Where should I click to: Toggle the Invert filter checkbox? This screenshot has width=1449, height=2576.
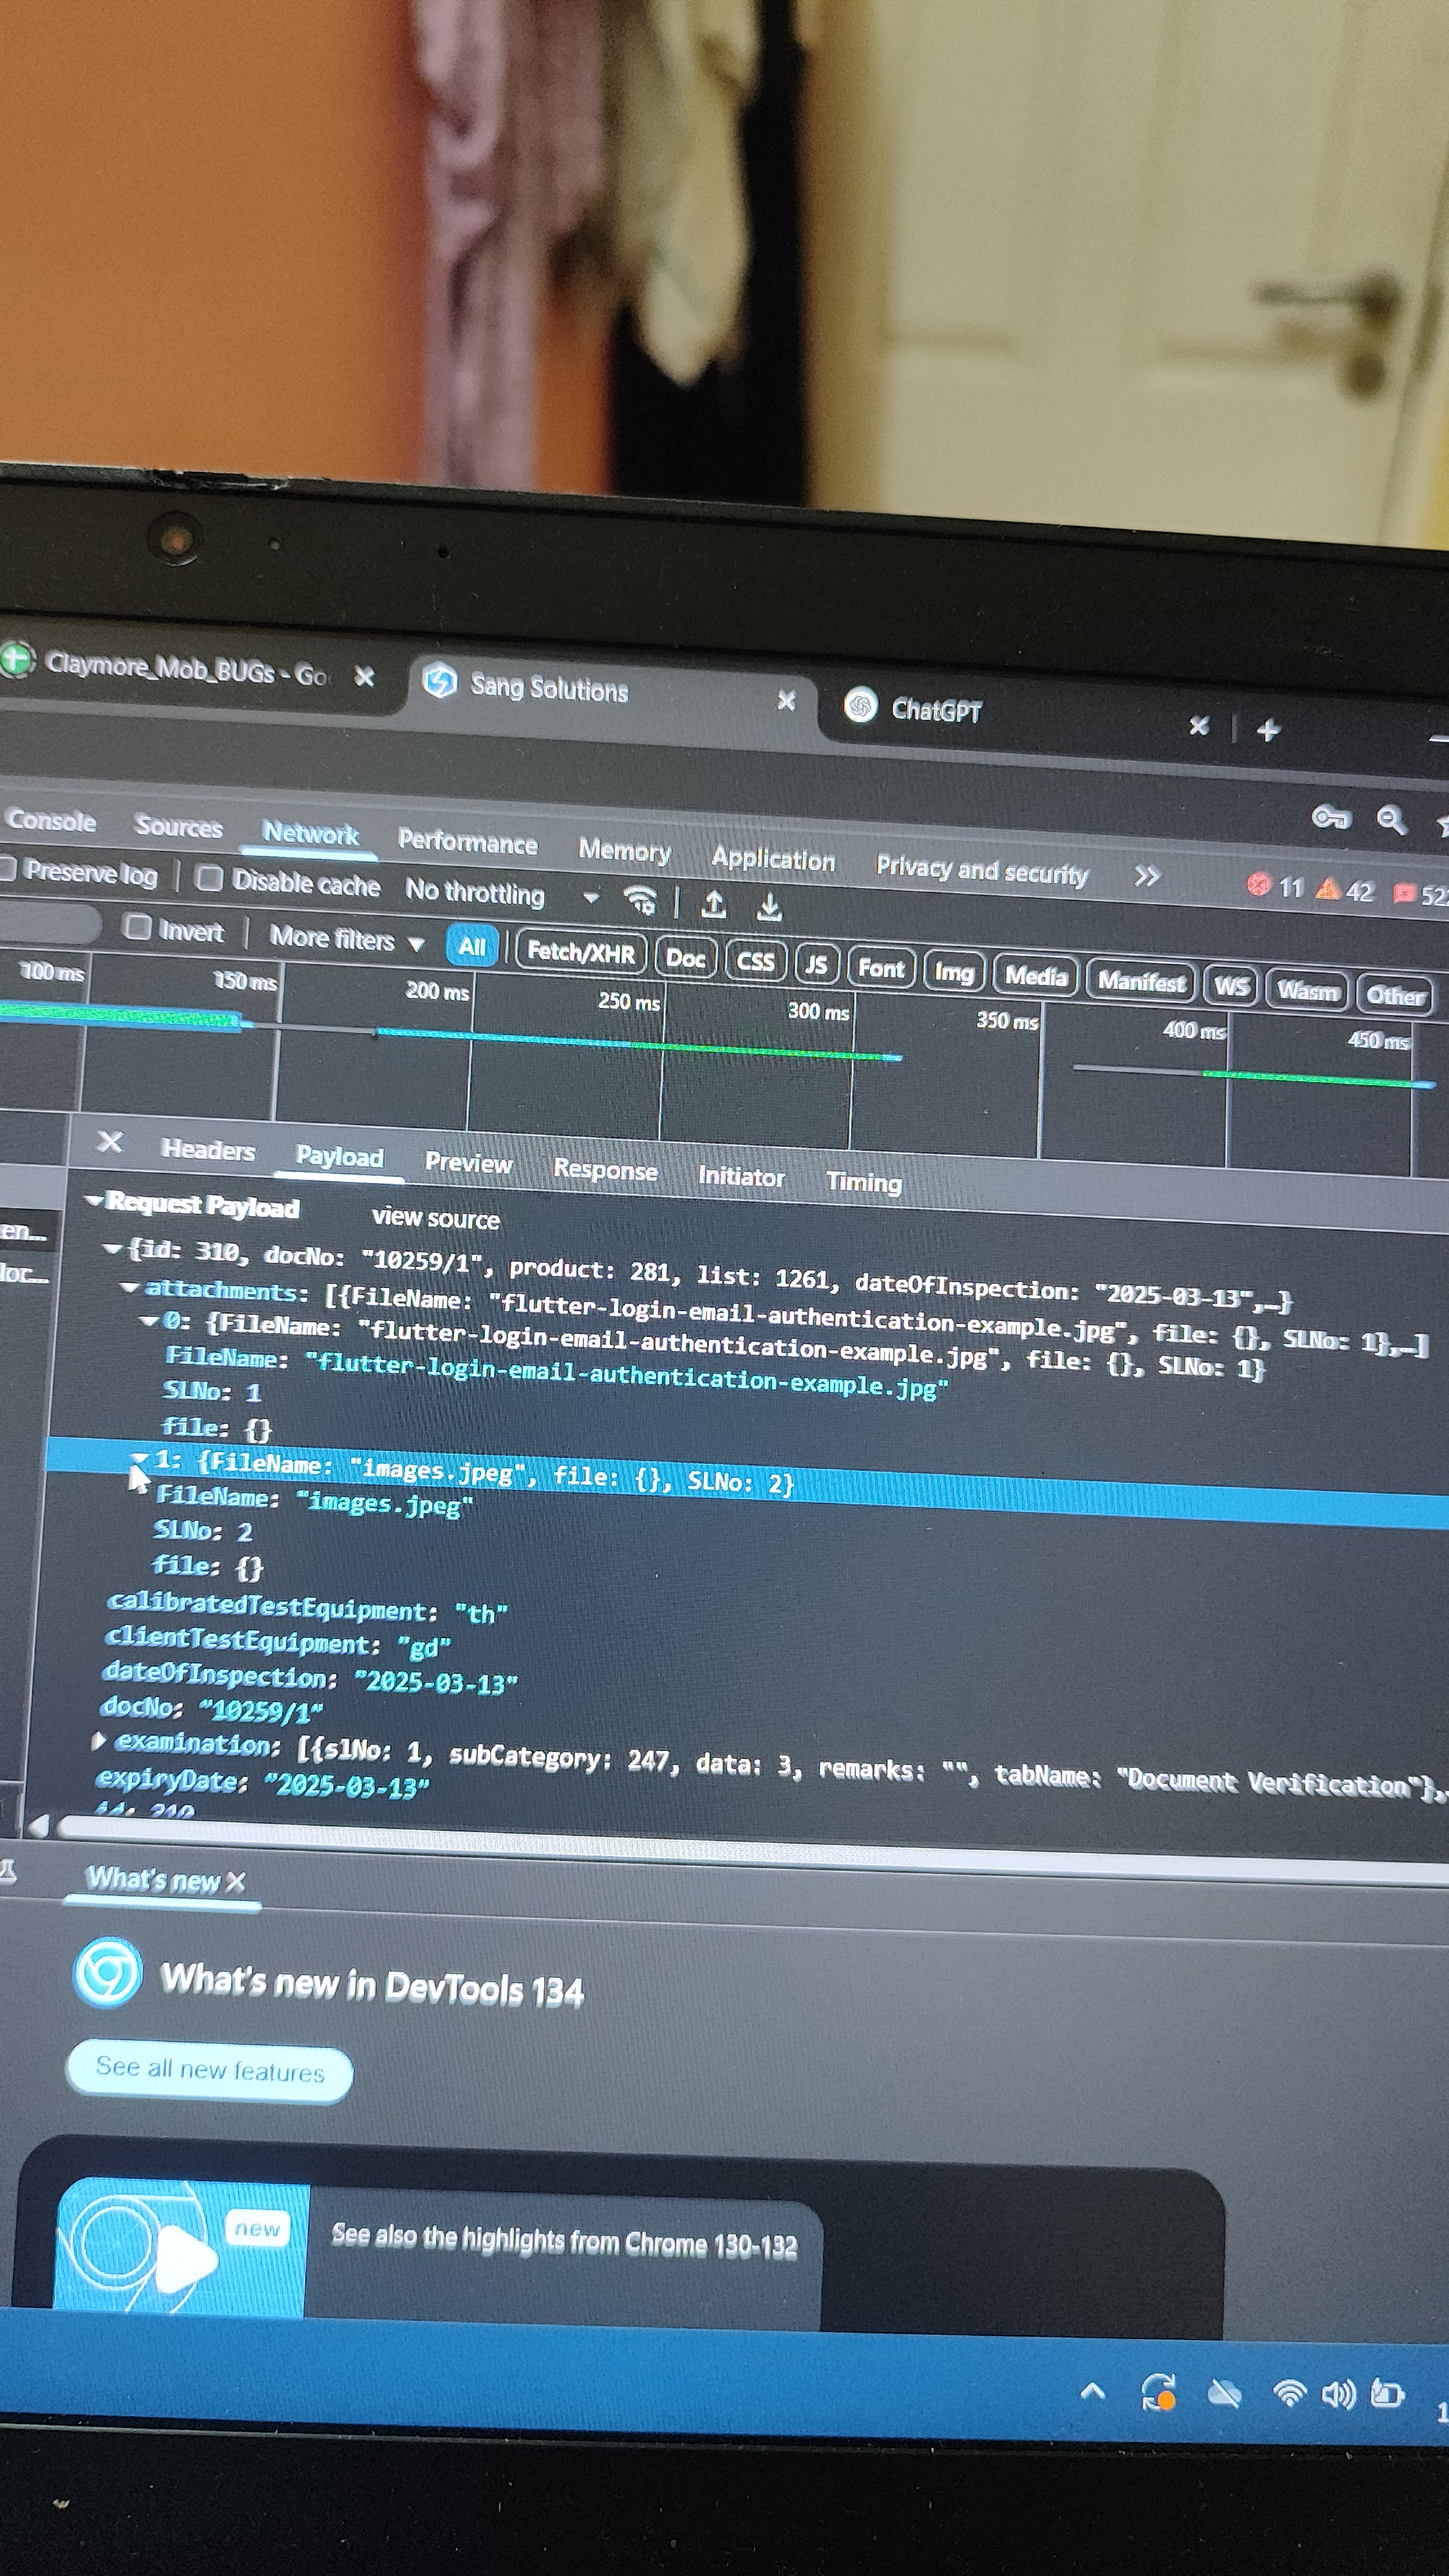[137, 927]
